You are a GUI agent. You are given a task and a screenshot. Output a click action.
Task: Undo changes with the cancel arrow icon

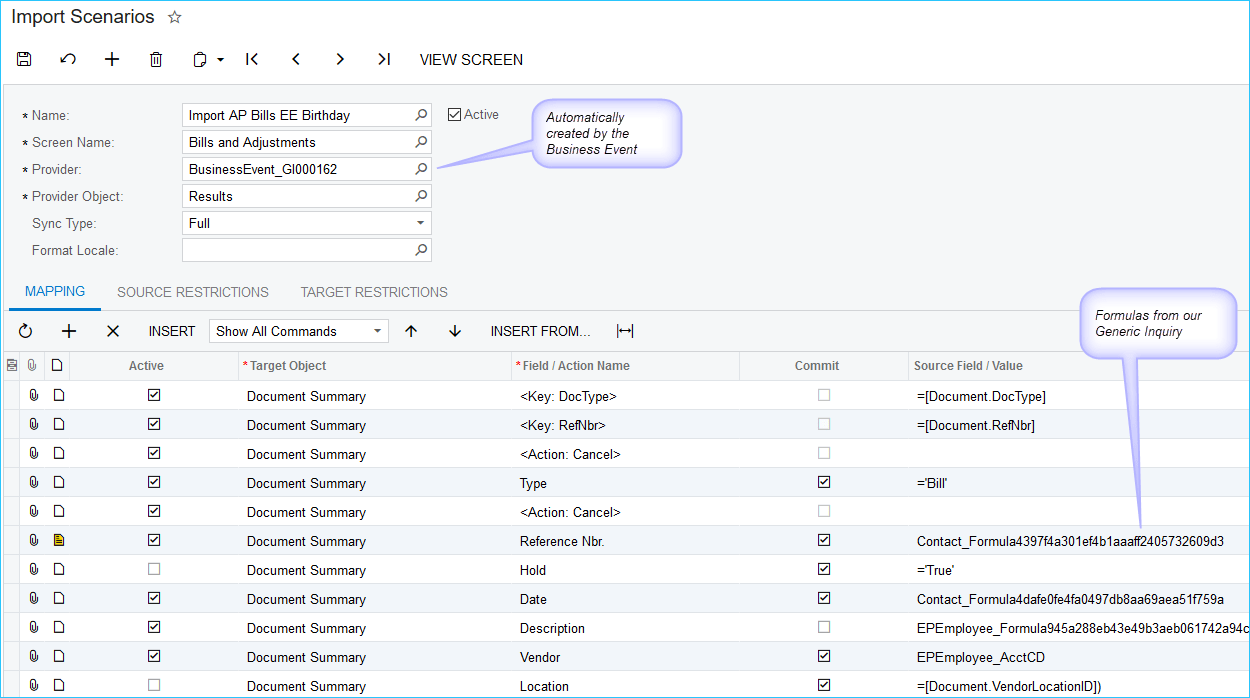68,59
